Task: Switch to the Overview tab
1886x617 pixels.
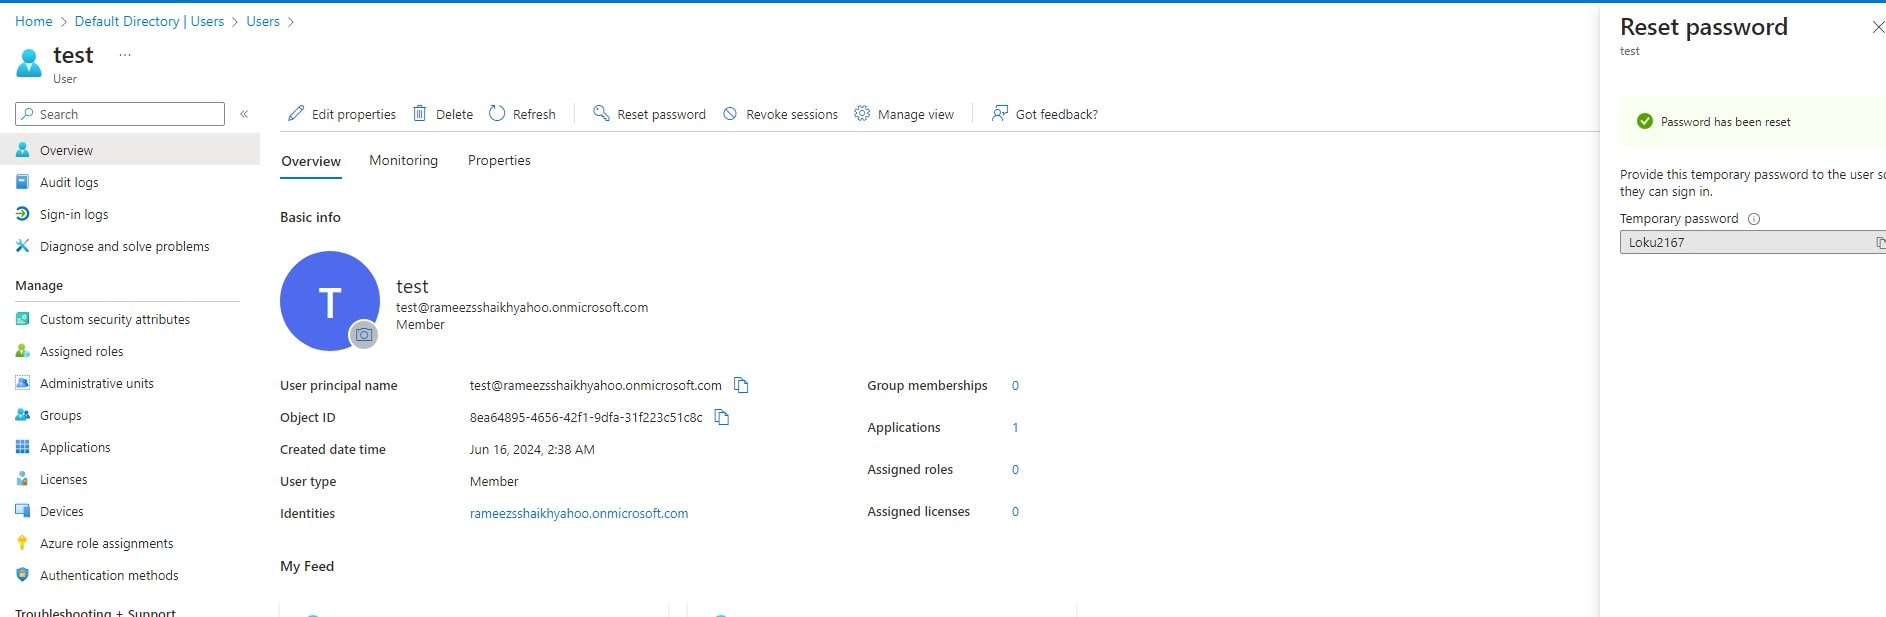Action: 311,161
